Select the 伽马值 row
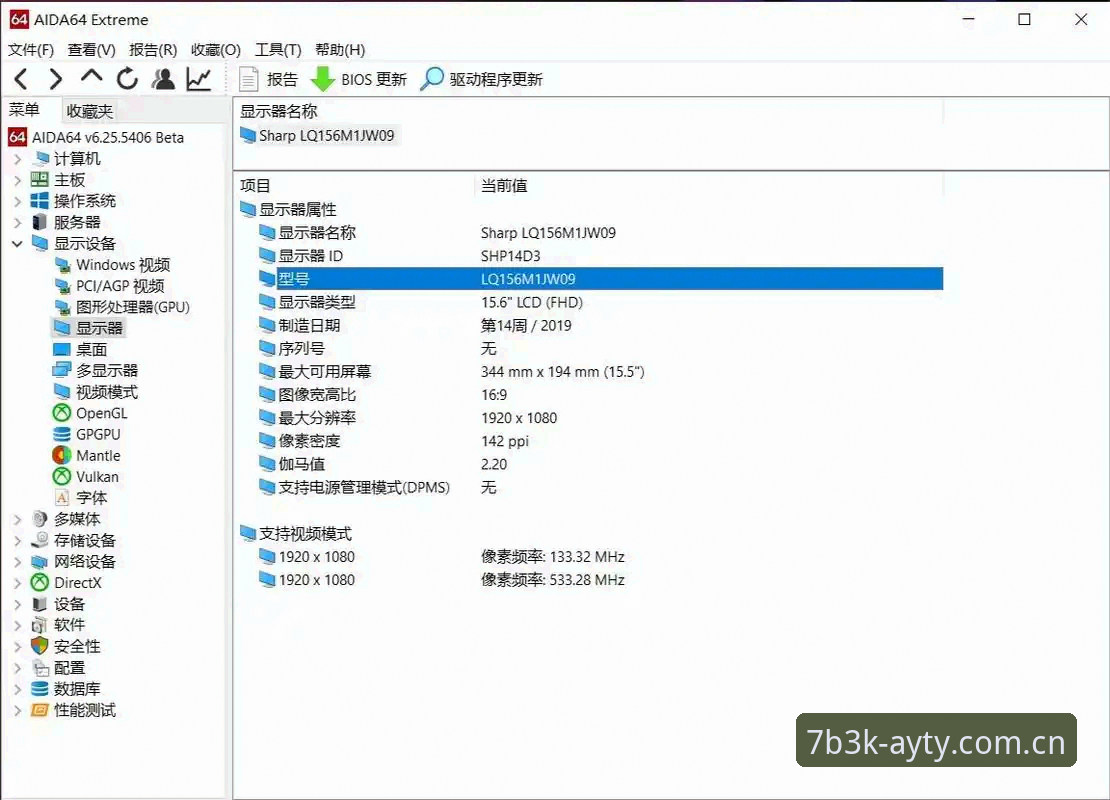Viewport: 1110px width, 800px height. click(600, 464)
